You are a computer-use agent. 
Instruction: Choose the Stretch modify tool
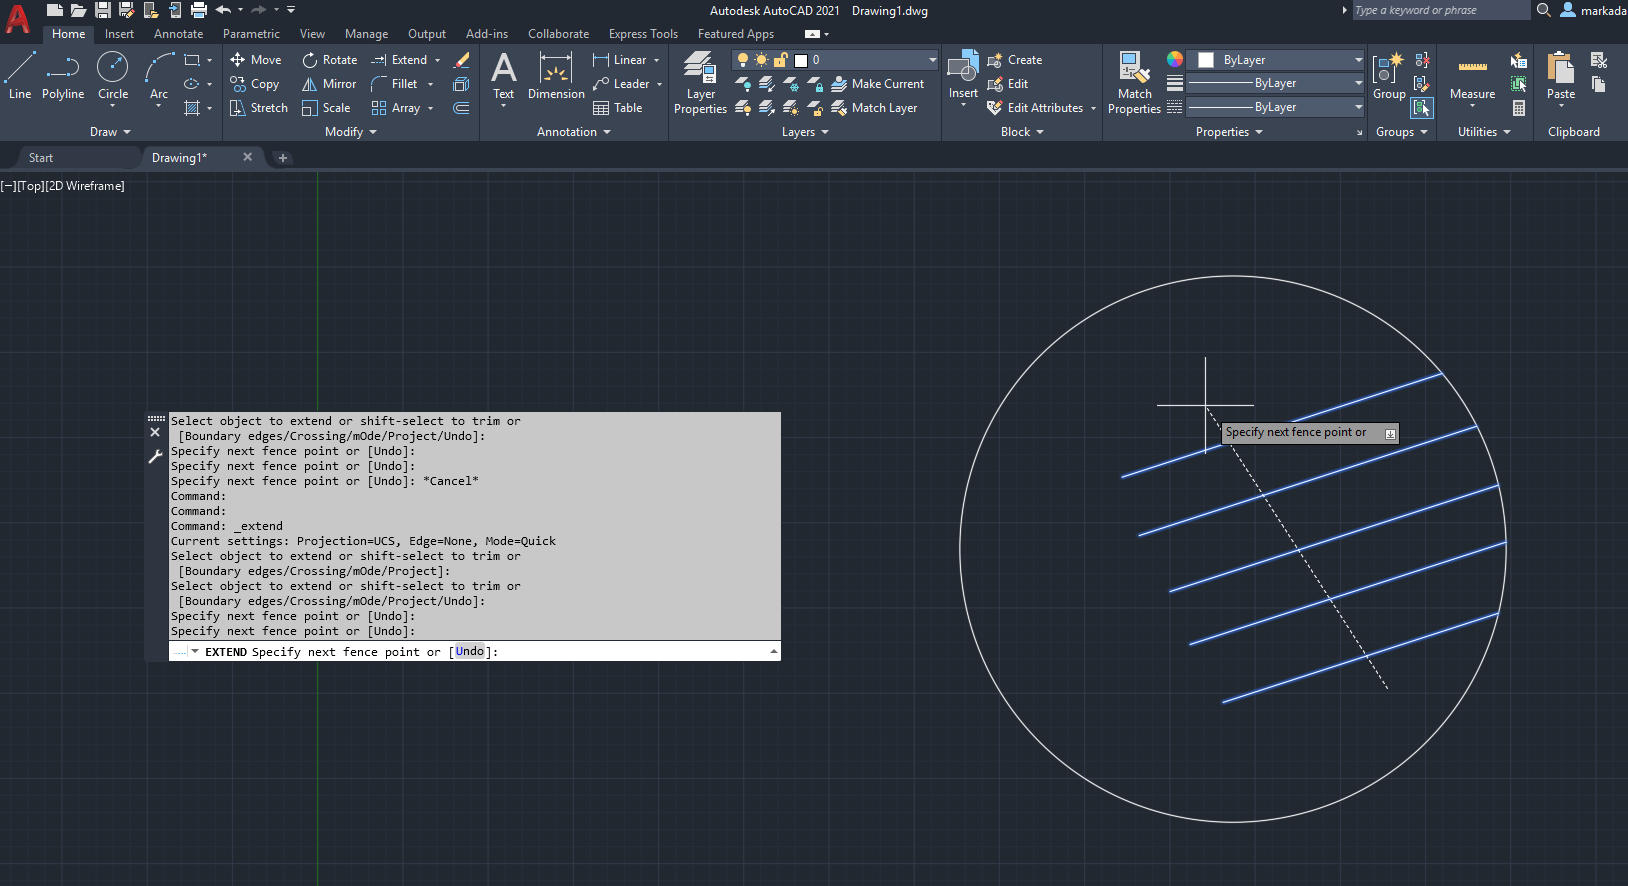click(x=259, y=108)
